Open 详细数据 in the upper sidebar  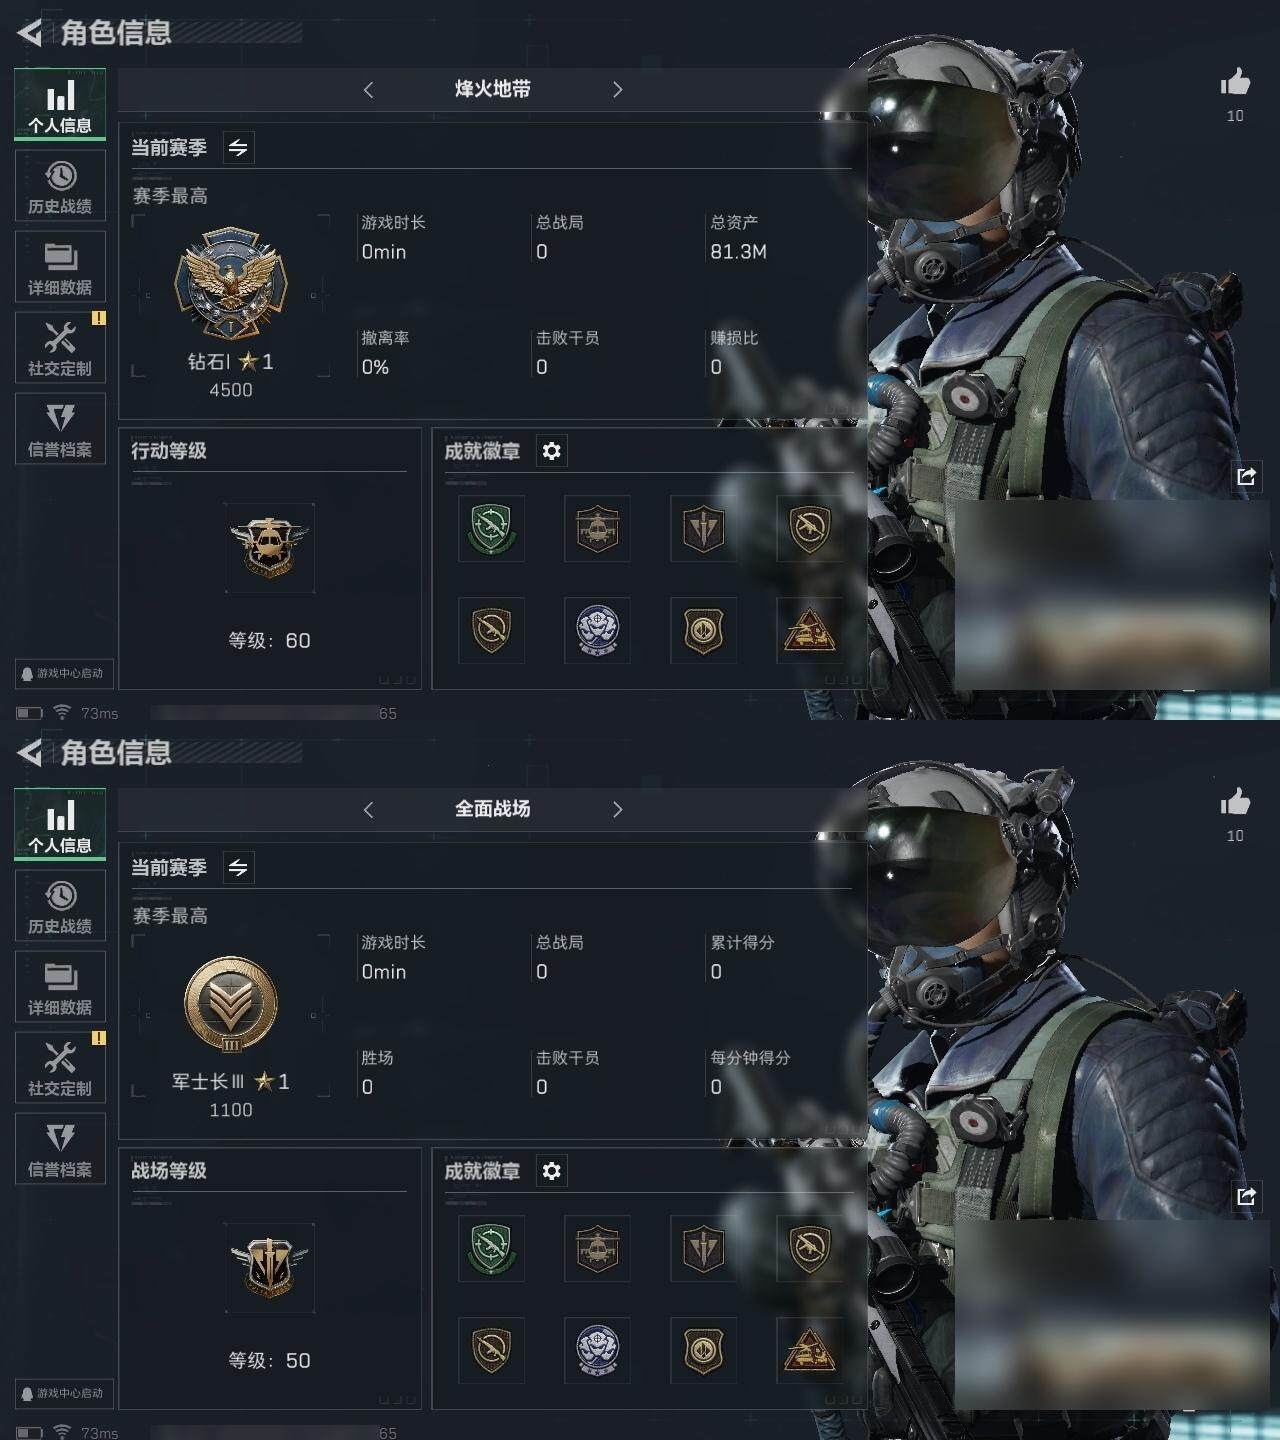click(x=60, y=267)
